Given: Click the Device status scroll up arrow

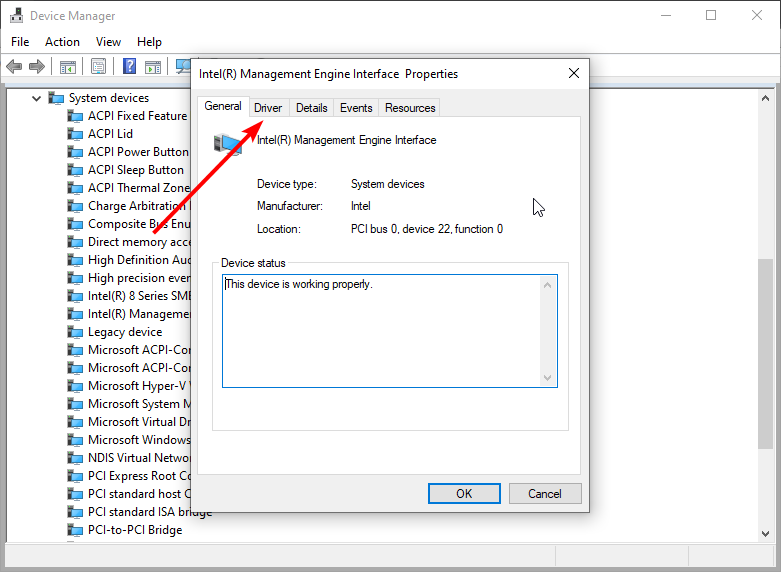Looking at the screenshot, I should pyautogui.click(x=547, y=285).
